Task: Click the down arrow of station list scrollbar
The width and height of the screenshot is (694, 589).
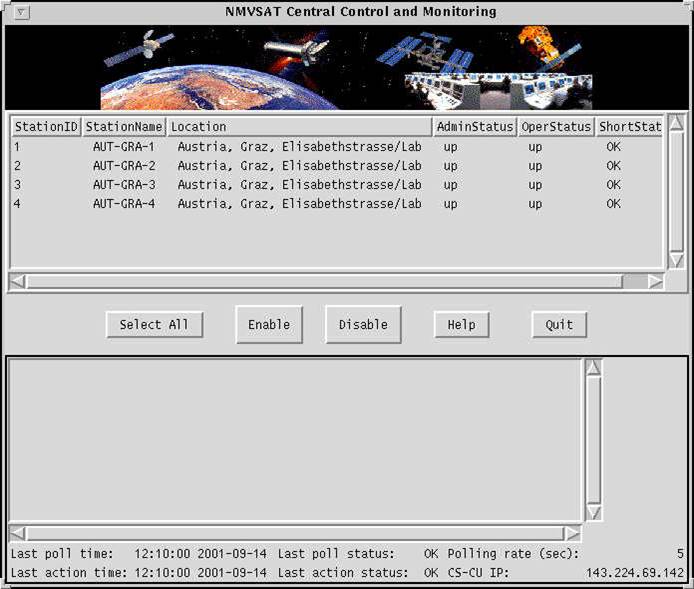Action: tap(676, 260)
